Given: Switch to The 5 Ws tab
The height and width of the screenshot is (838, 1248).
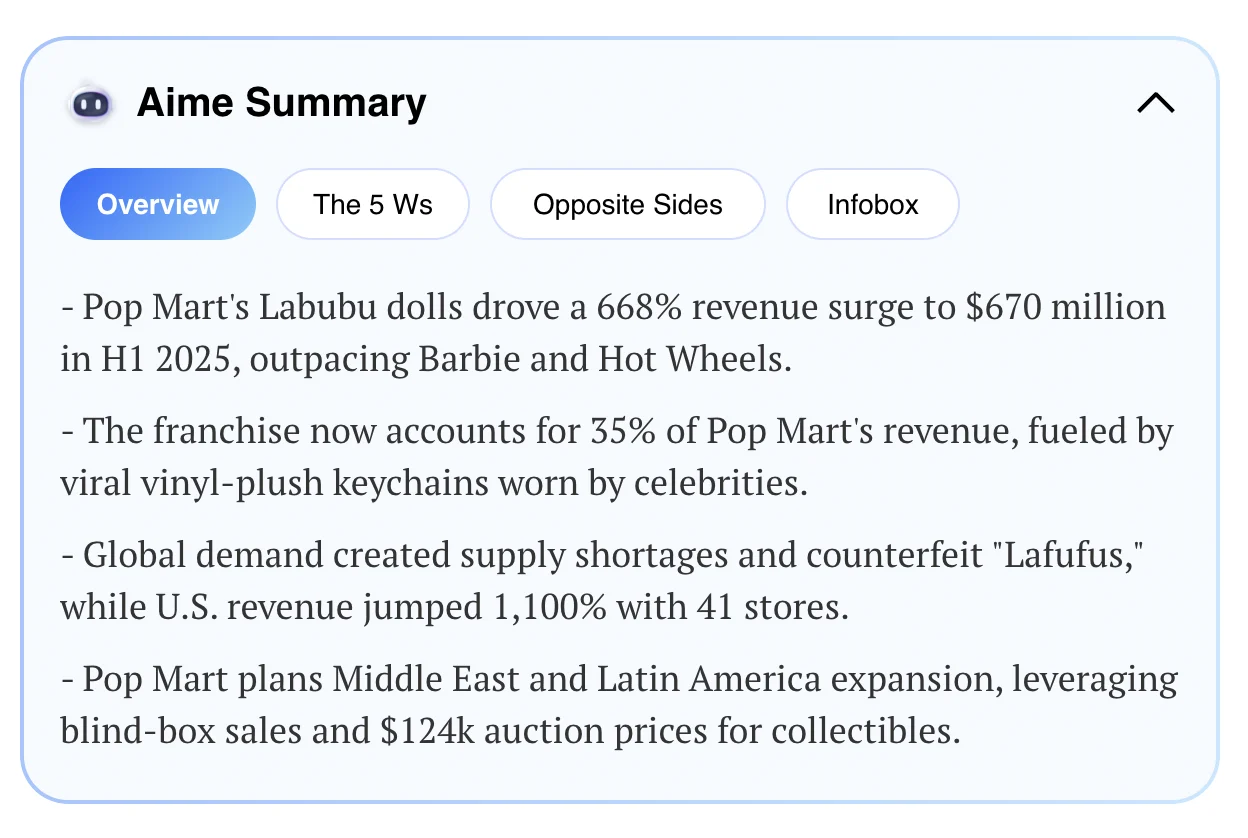Looking at the screenshot, I should pos(373,205).
